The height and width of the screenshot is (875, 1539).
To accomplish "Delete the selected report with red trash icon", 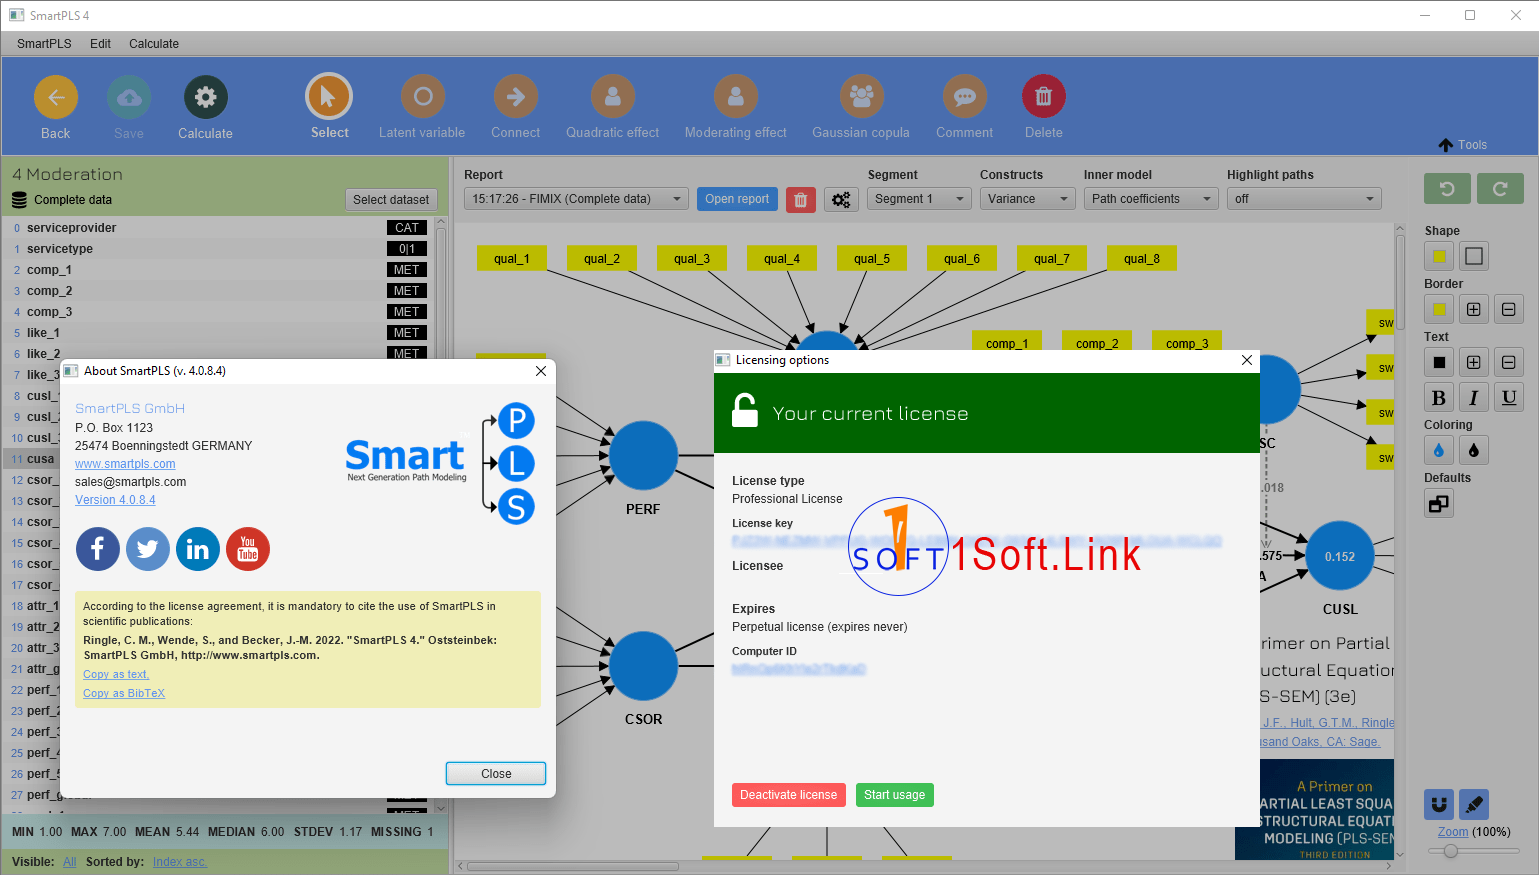I will tap(800, 199).
